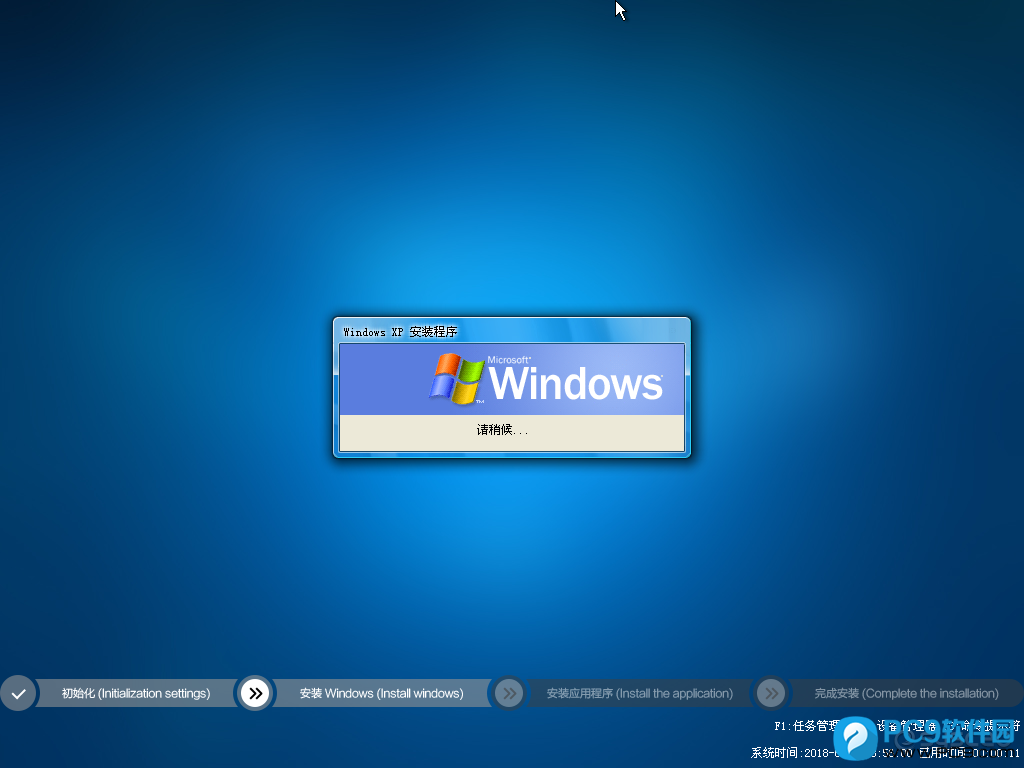1024x768 pixels.
Task: Click the Windows XP 安装程序 dialog title bar
Action: point(512,331)
